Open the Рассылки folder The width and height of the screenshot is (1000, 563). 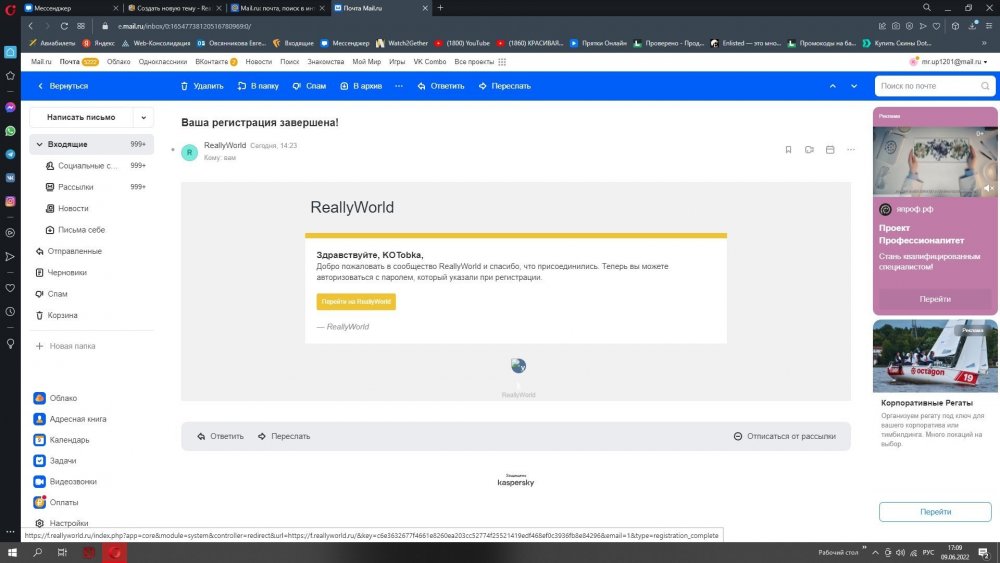(x=92, y=187)
